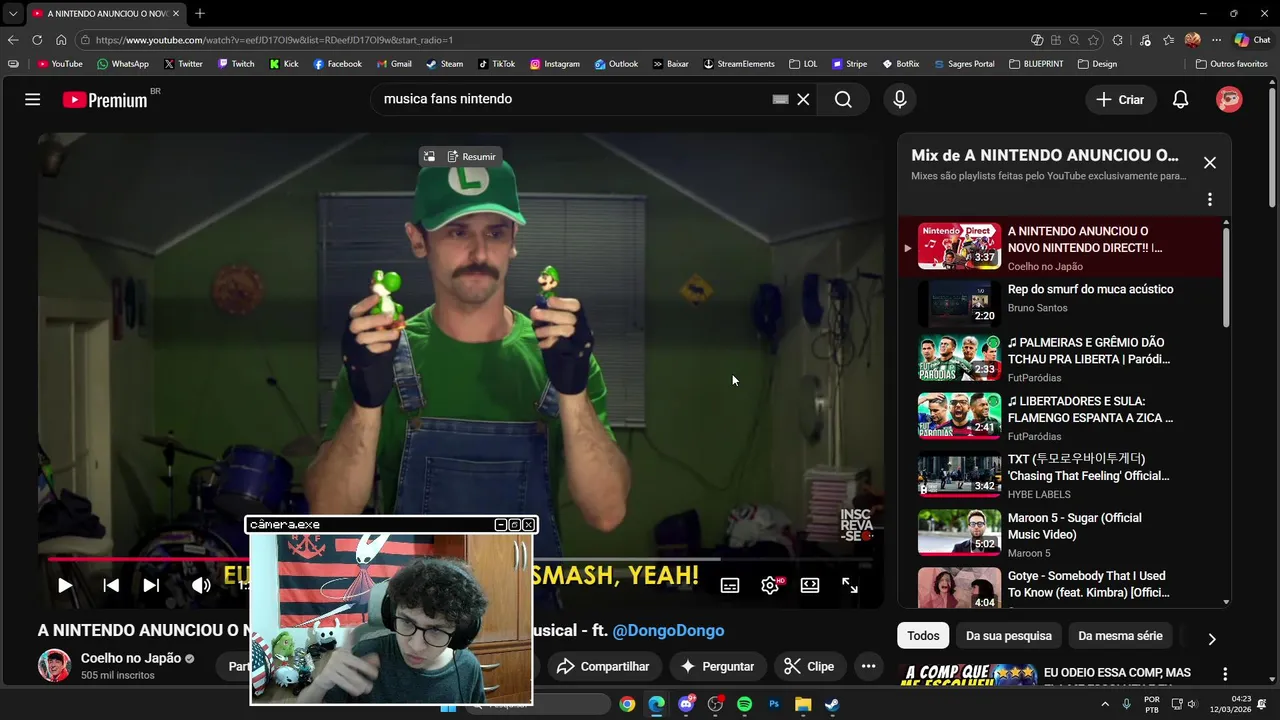Open browser settings and more menu
The width and height of the screenshot is (1280, 720).
point(1216,40)
